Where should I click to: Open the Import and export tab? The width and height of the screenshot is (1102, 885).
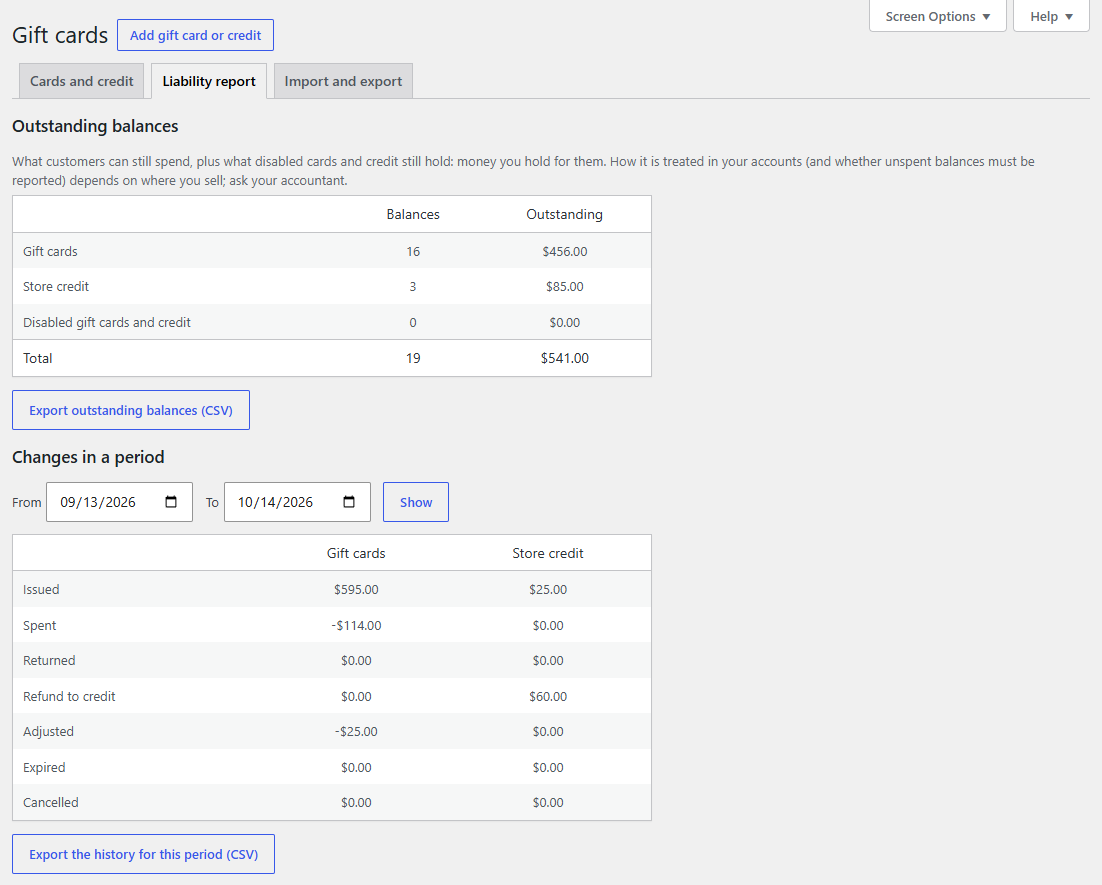pyautogui.click(x=343, y=81)
